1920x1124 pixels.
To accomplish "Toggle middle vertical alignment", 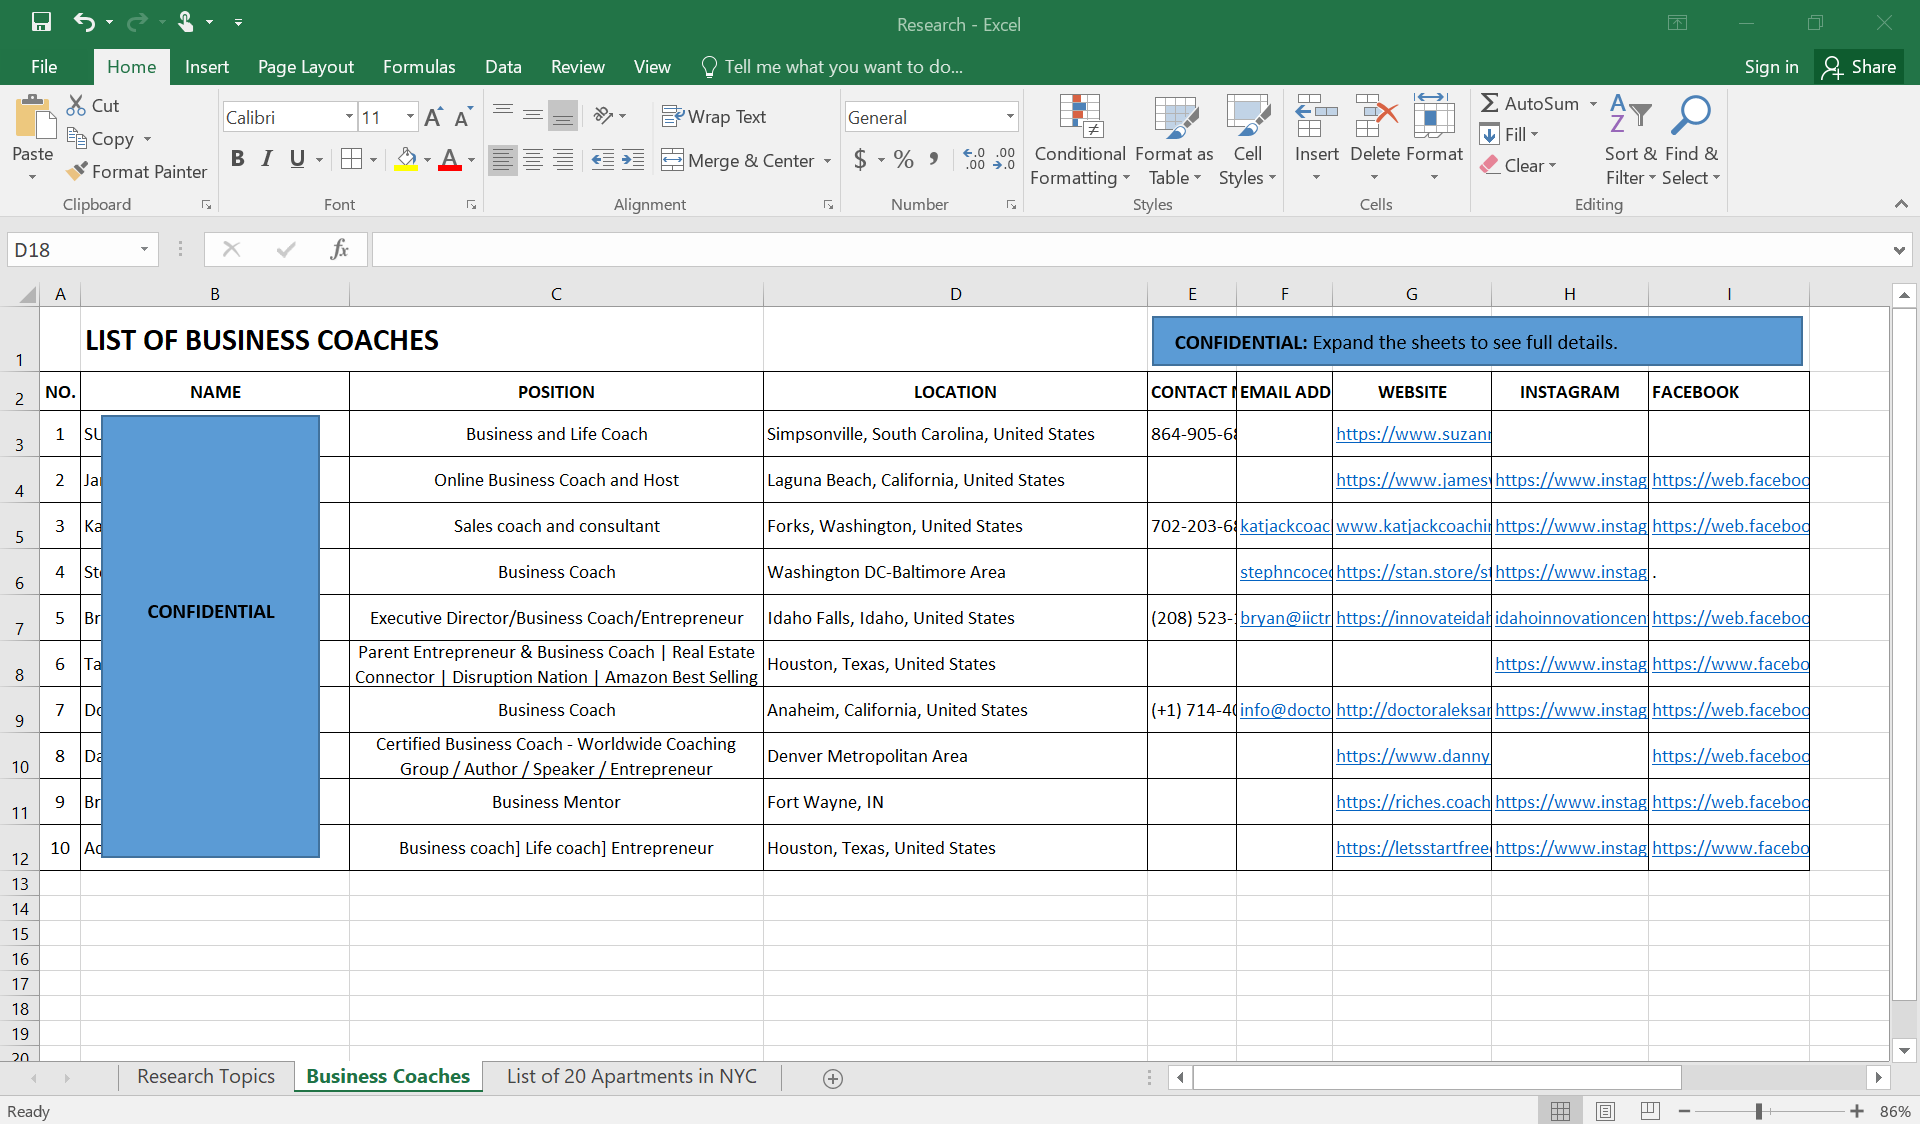I will click(x=533, y=116).
